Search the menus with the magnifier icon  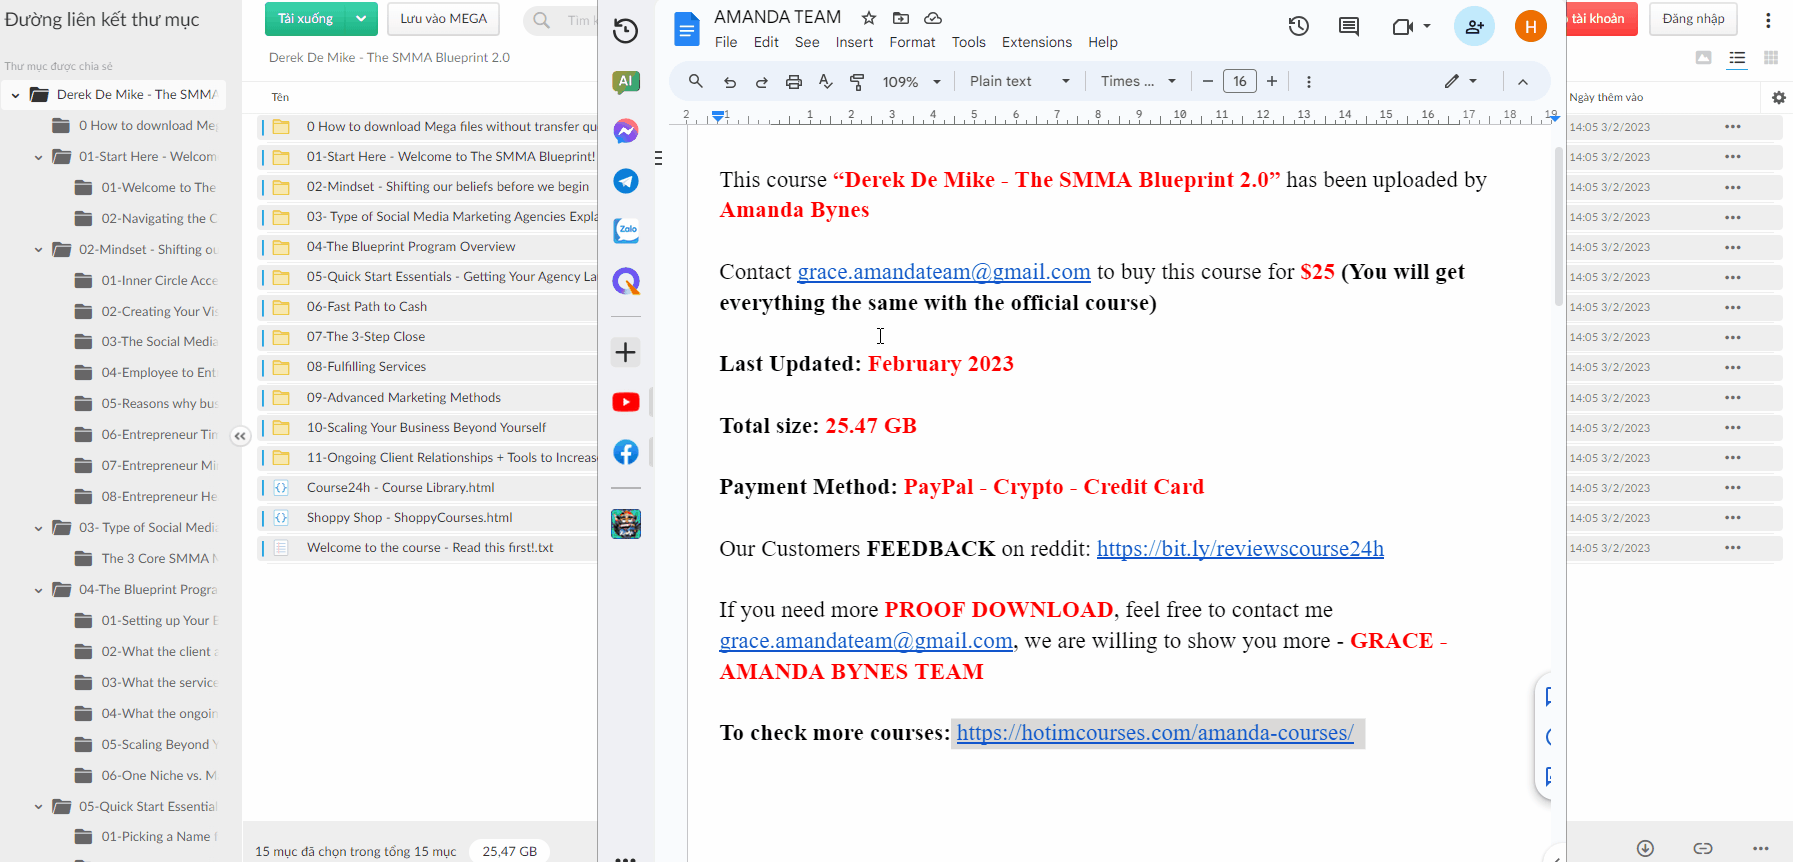(696, 81)
